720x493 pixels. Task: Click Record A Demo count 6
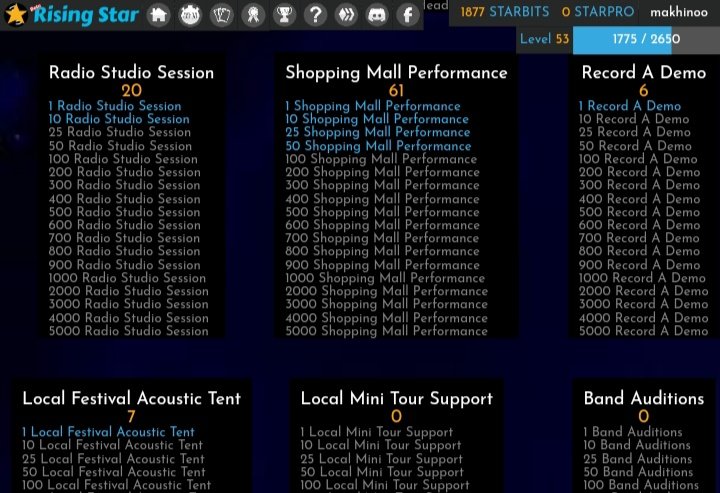[x=644, y=90]
